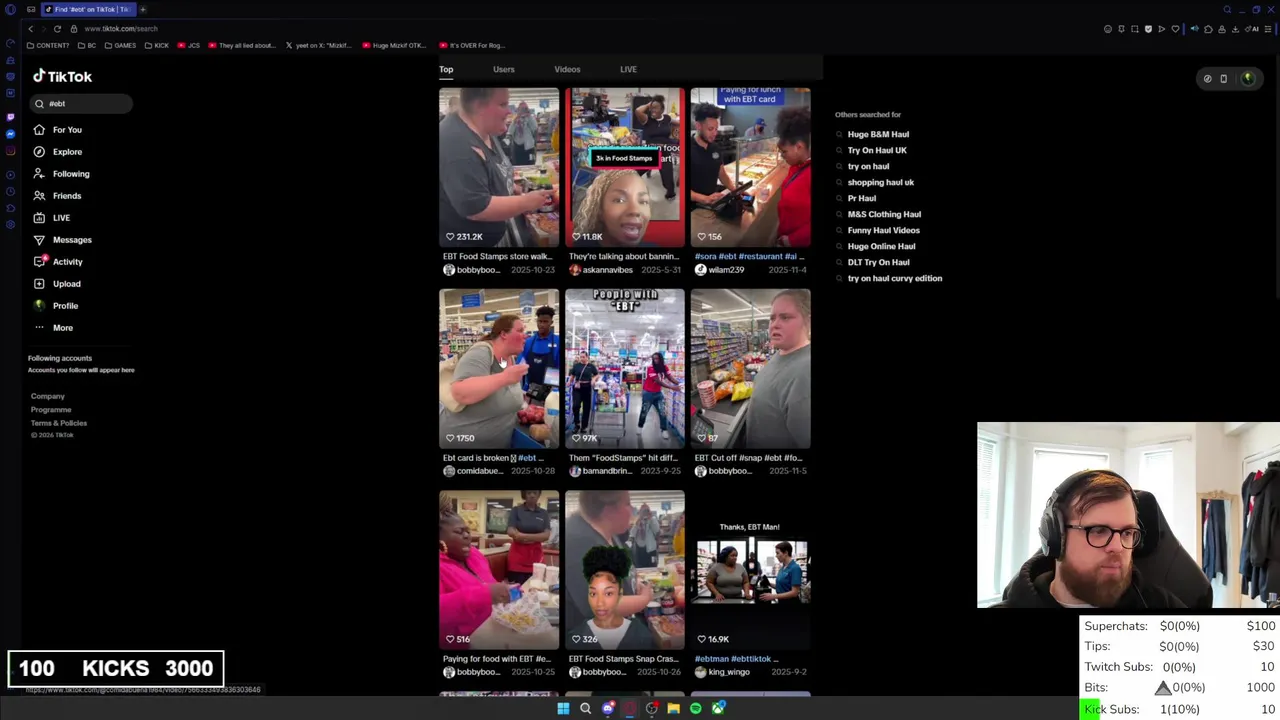This screenshot has width=1280, height=720.
Task: Click the For You sidebar icon
Action: tap(39, 130)
